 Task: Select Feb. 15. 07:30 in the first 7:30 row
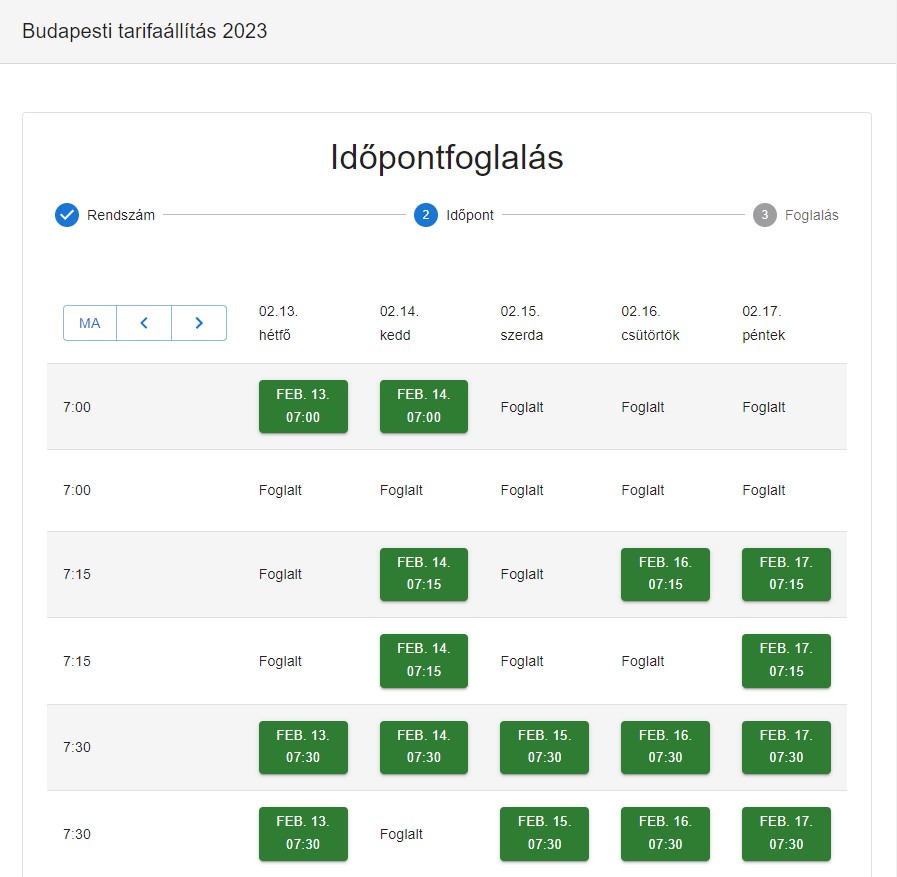pyautogui.click(x=544, y=747)
